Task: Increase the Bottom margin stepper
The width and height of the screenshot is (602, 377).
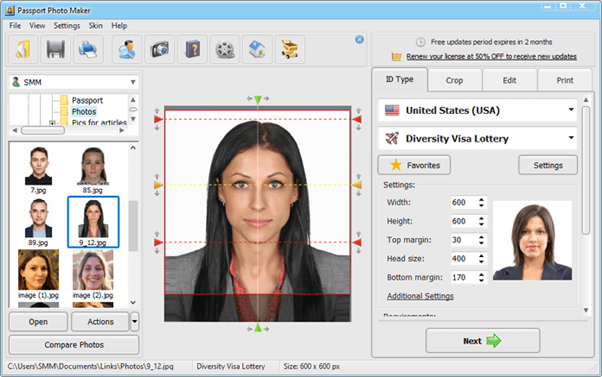Action: coord(481,274)
